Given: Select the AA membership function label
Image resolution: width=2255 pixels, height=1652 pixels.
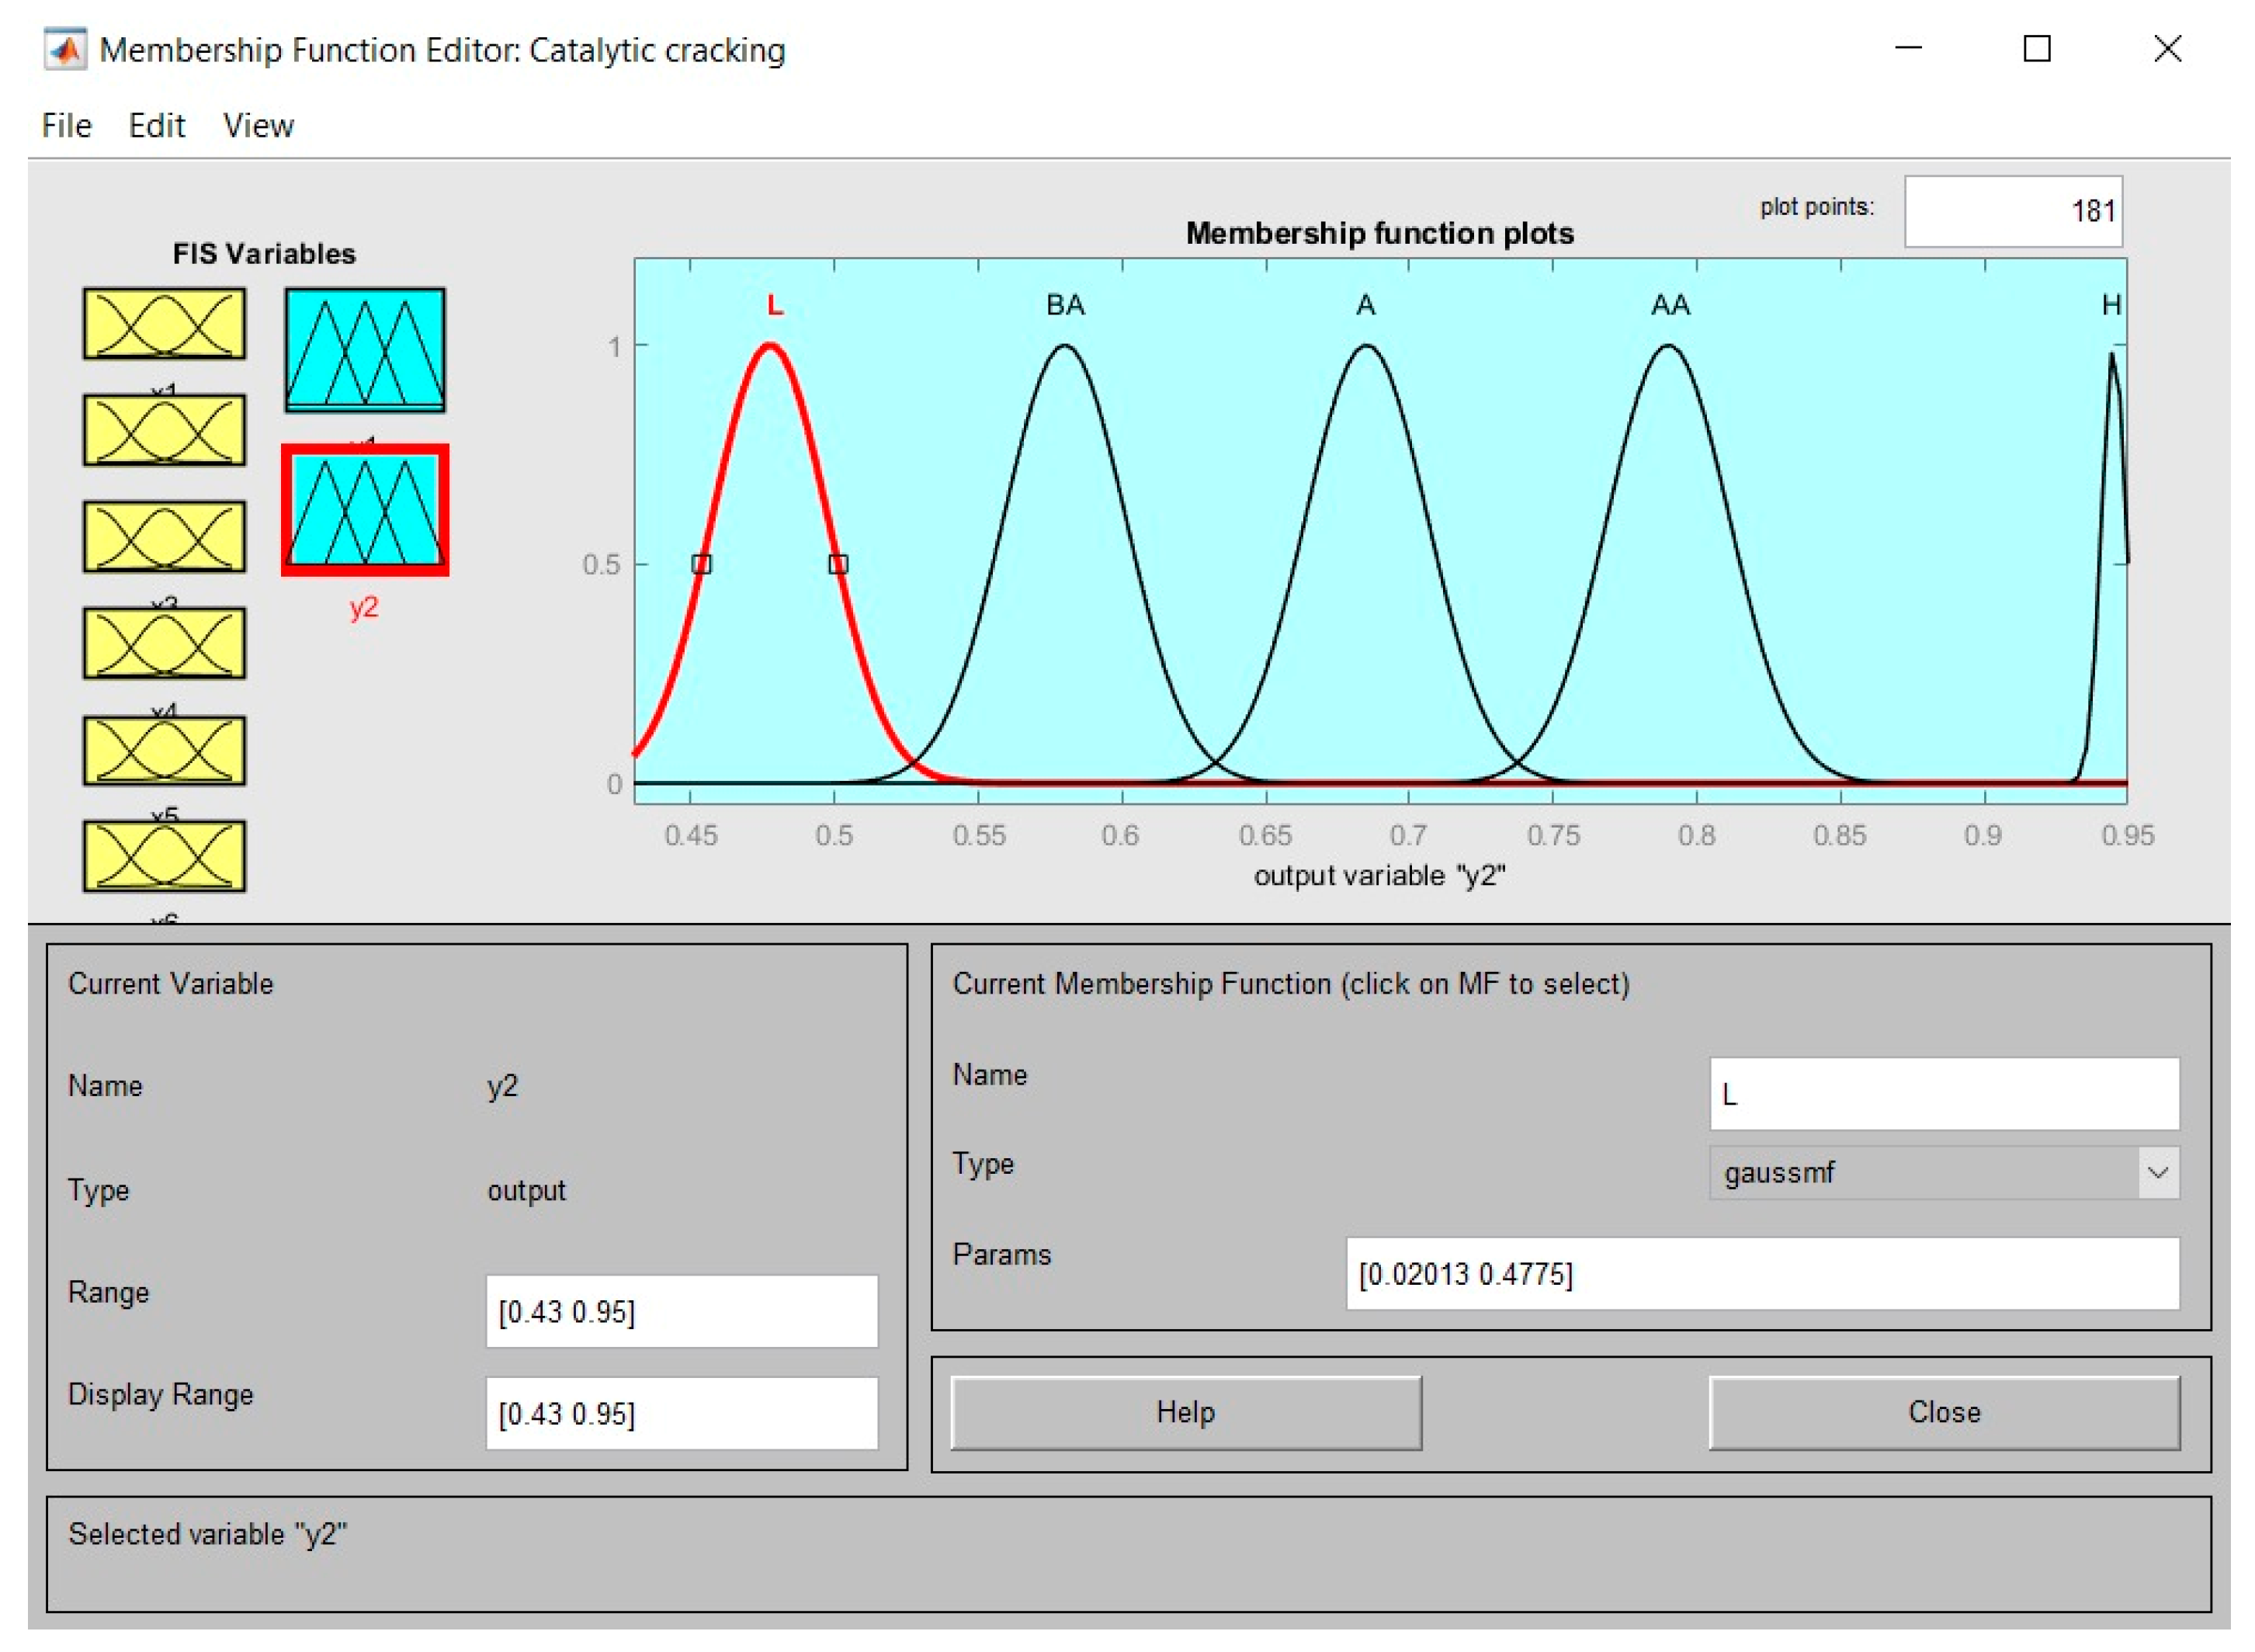Looking at the screenshot, I should pyautogui.click(x=1669, y=305).
